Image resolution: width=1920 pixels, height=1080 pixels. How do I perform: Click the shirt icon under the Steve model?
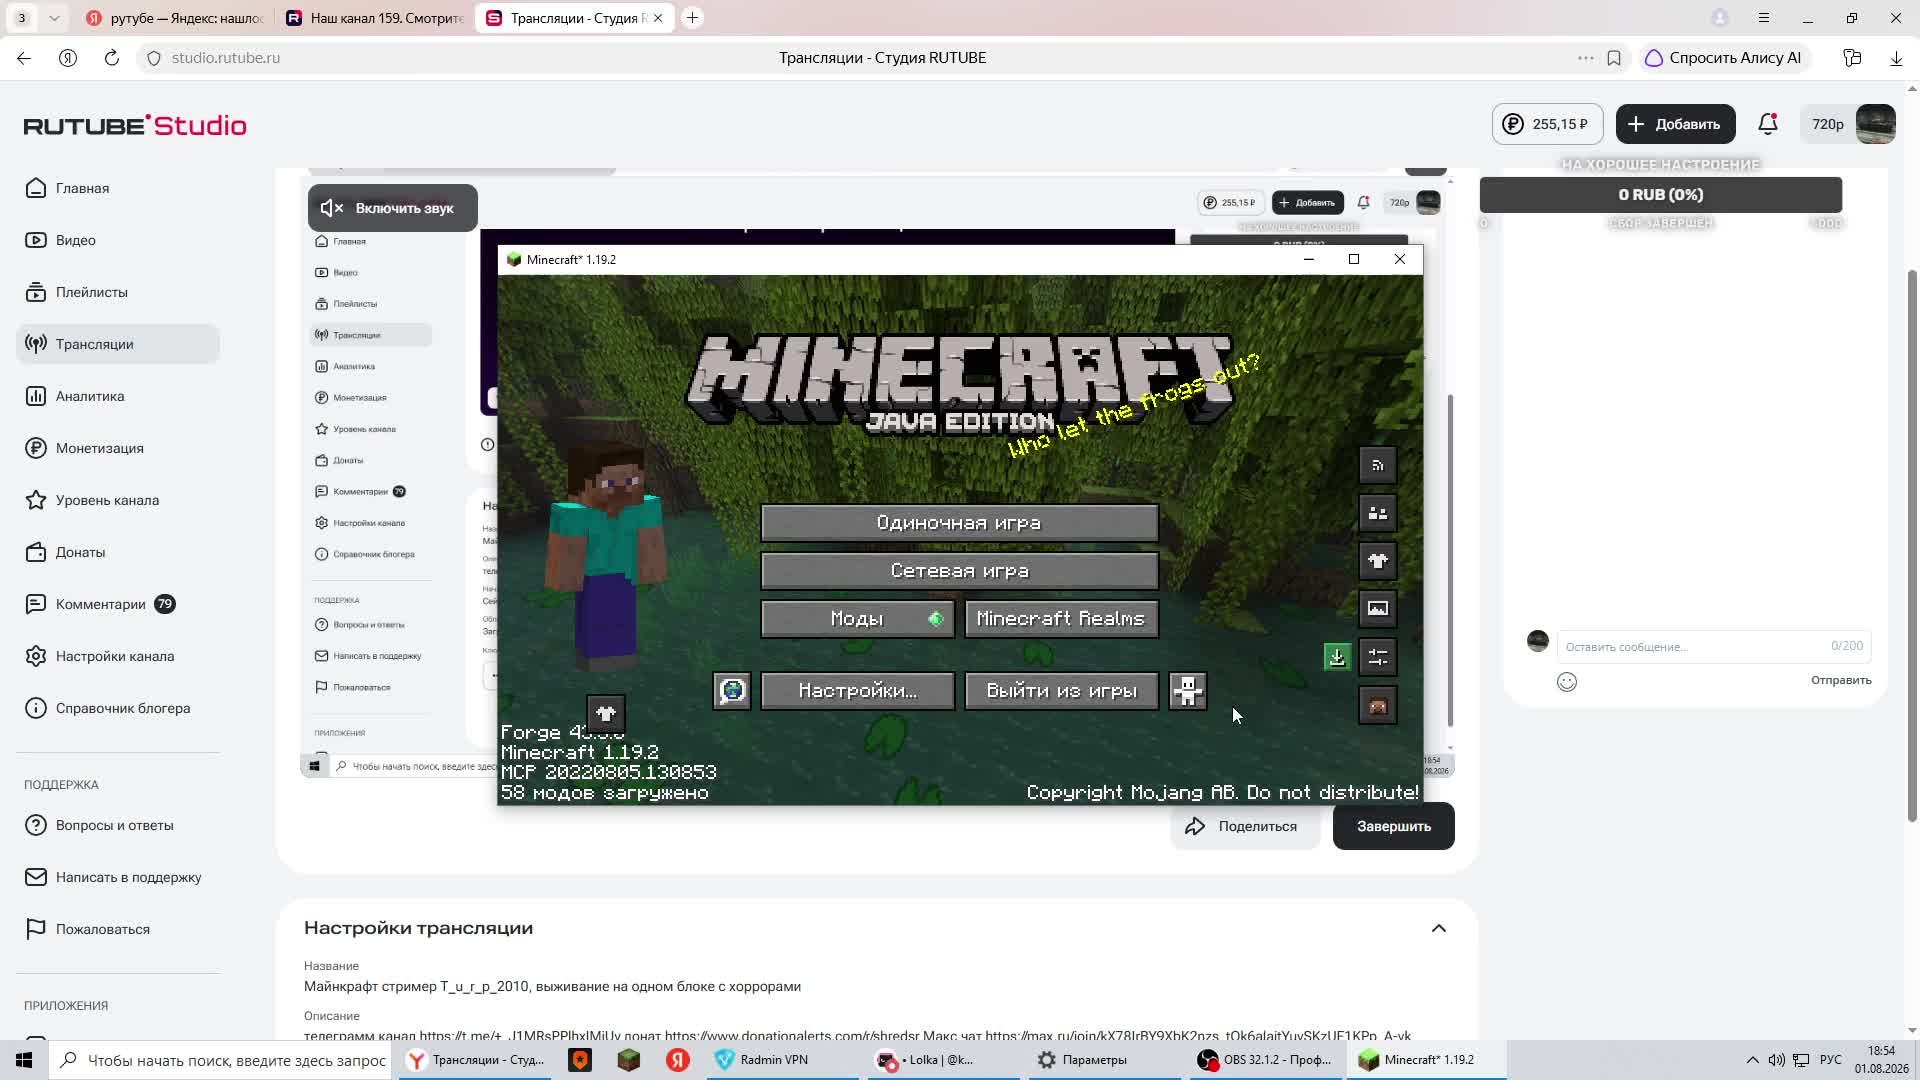[x=606, y=714]
